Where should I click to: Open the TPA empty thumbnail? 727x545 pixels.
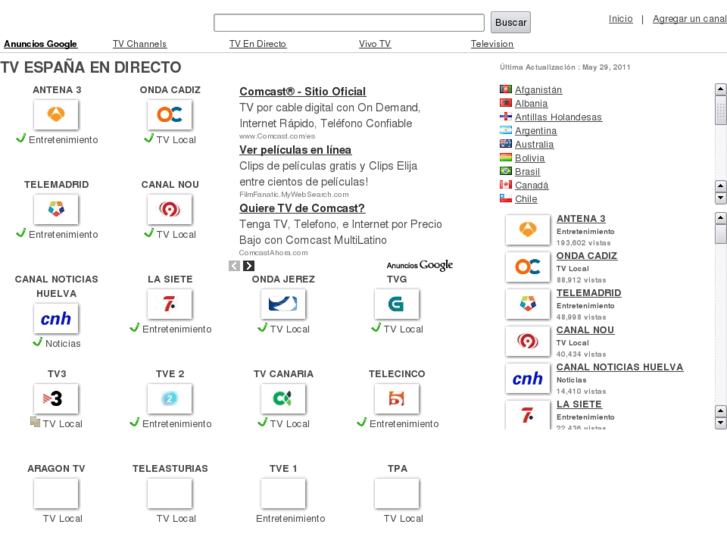tap(397, 493)
